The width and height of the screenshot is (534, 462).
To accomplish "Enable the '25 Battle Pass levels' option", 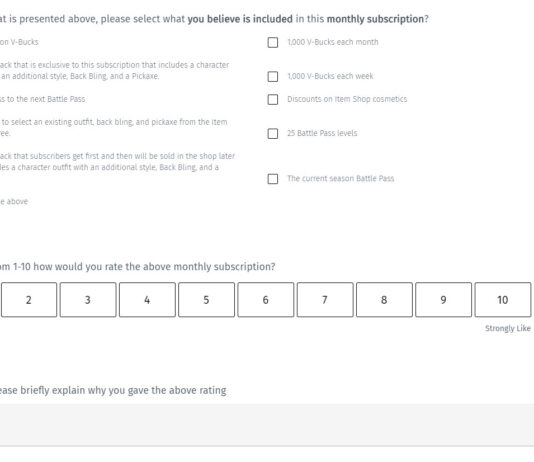I will tap(272, 133).
